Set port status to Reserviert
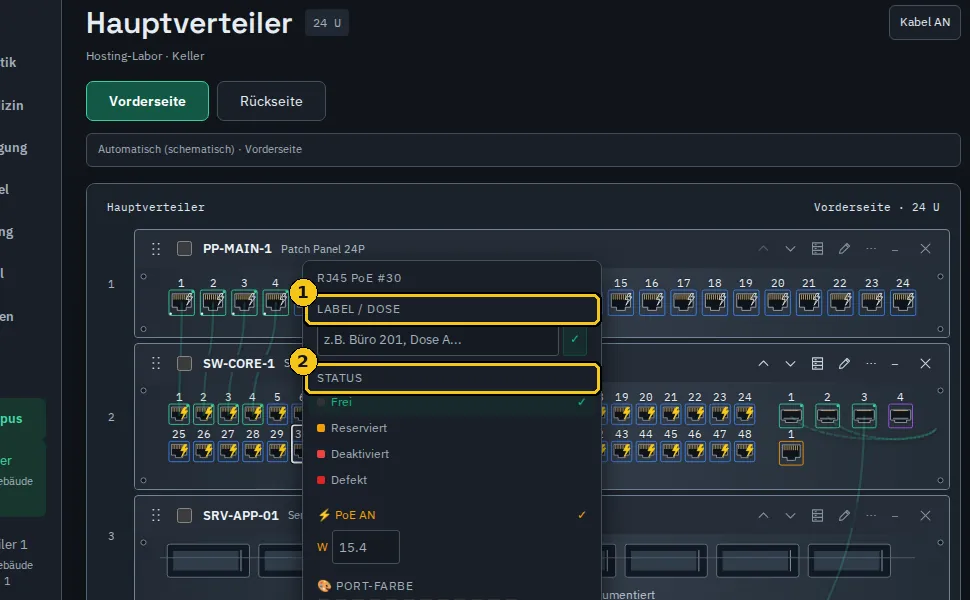Viewport: 970px width, 600px height. click(452, 428)
